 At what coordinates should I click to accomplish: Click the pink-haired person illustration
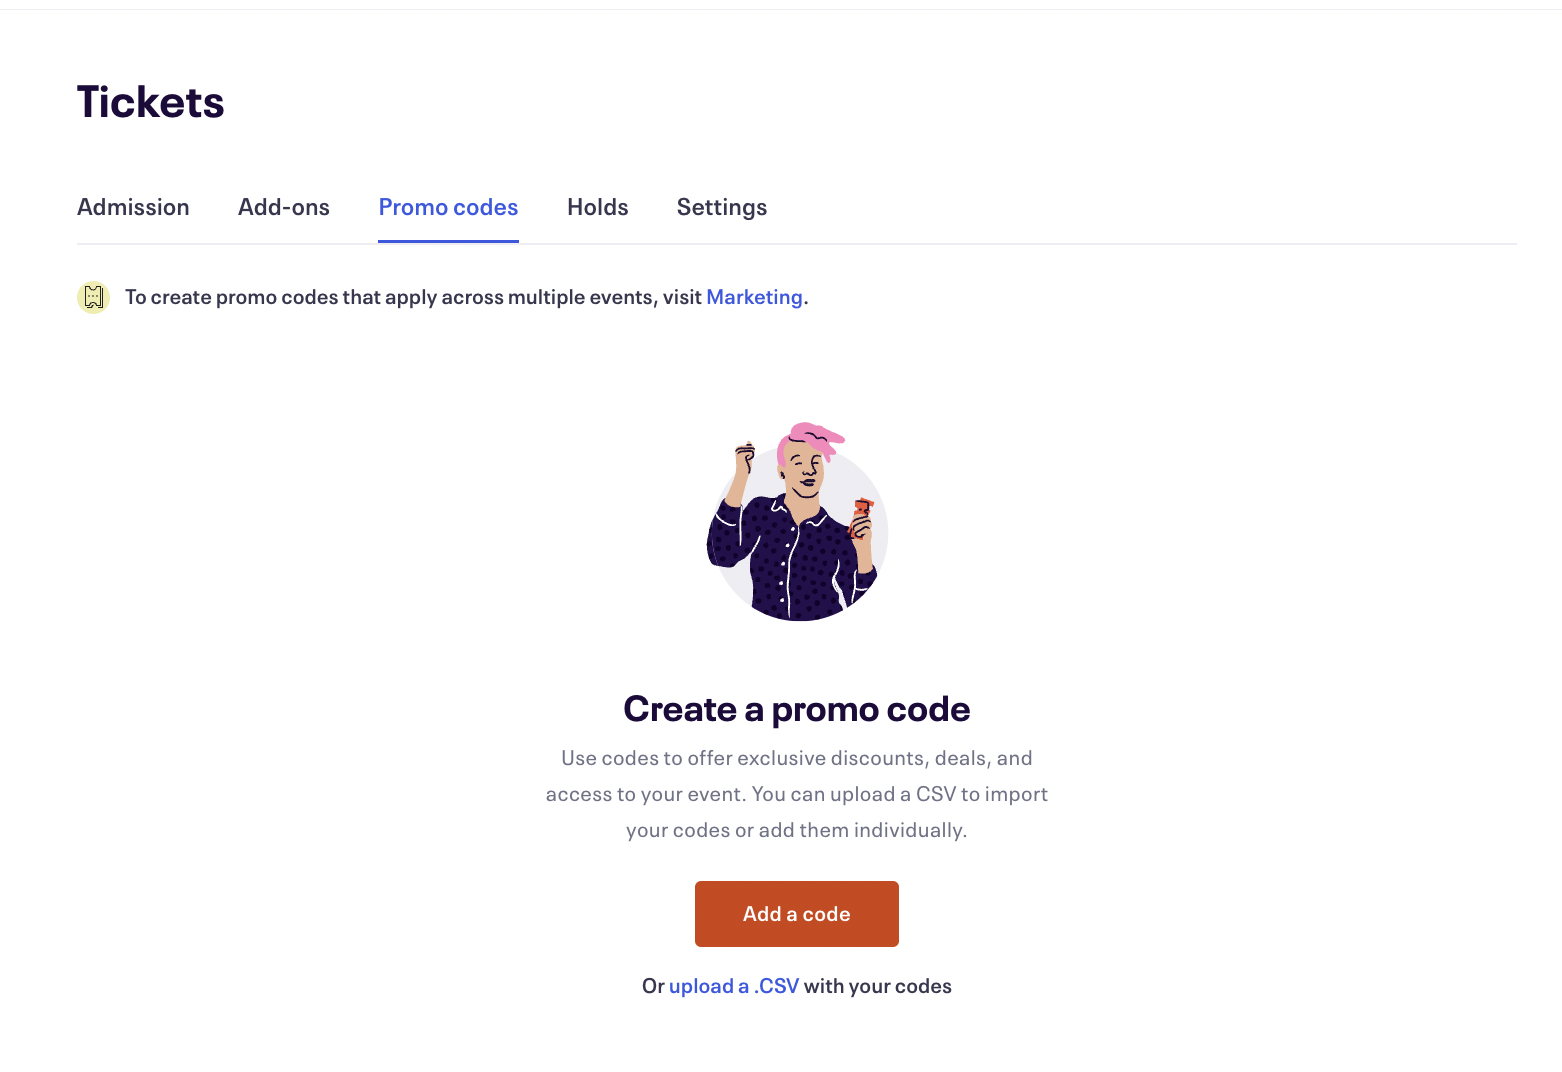coord(797,521)
